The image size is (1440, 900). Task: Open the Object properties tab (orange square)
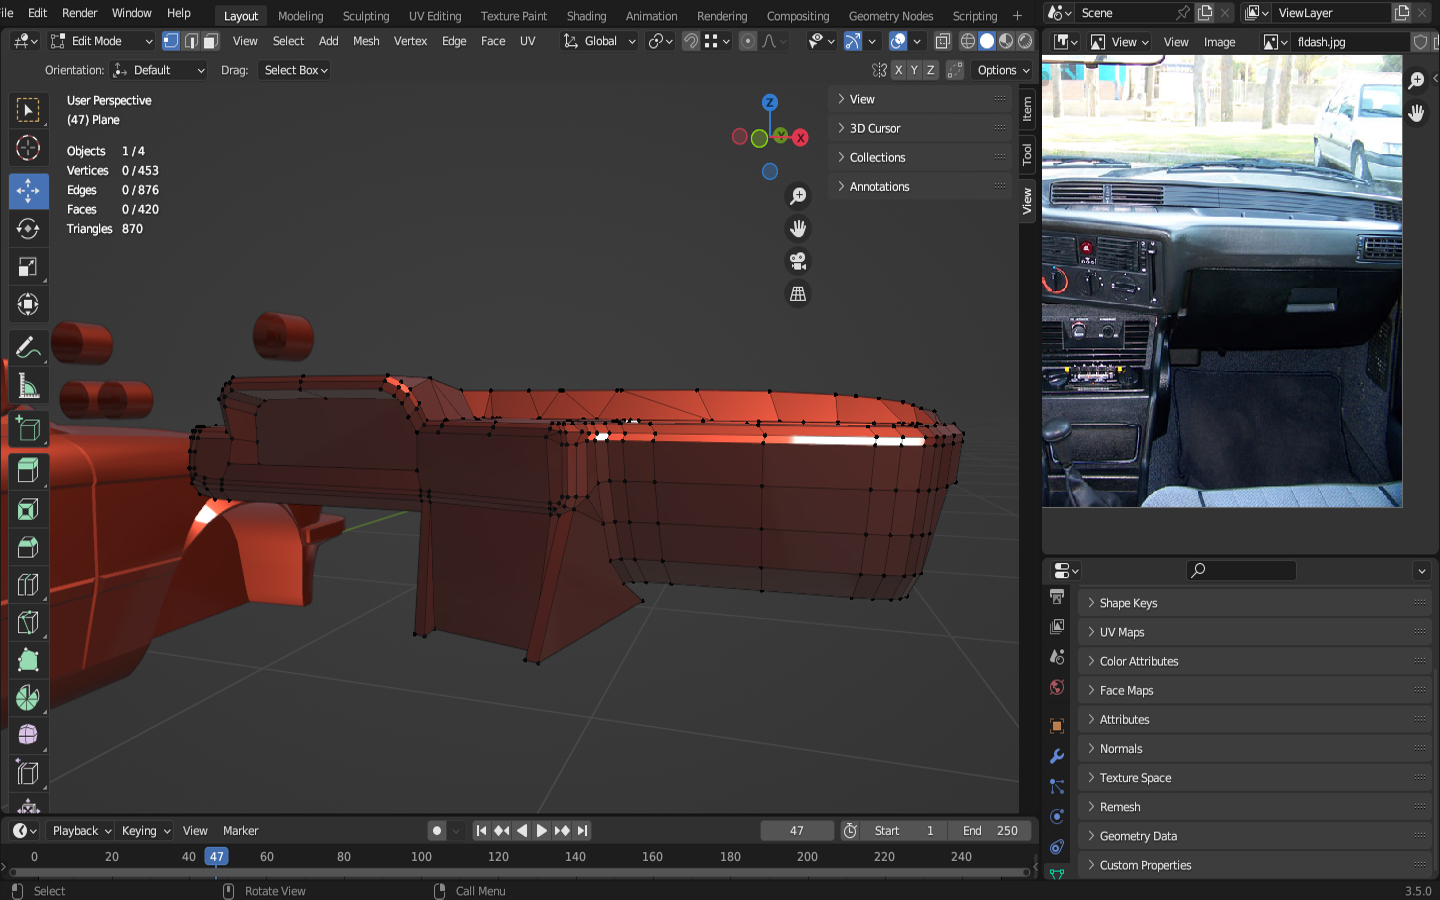[x=1057, y=726]
